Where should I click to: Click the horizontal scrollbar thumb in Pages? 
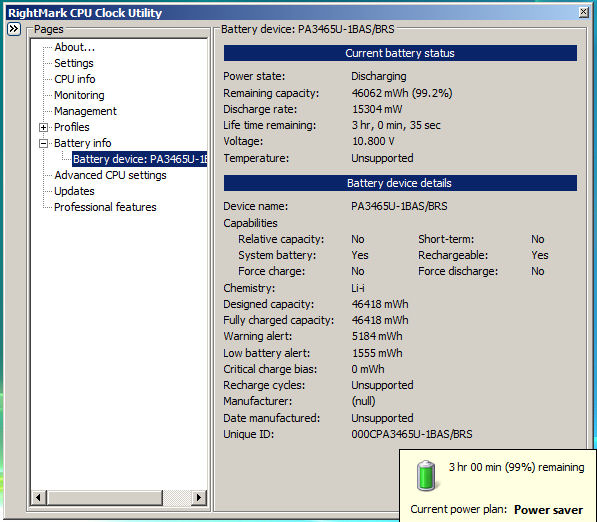pos(104,497)
